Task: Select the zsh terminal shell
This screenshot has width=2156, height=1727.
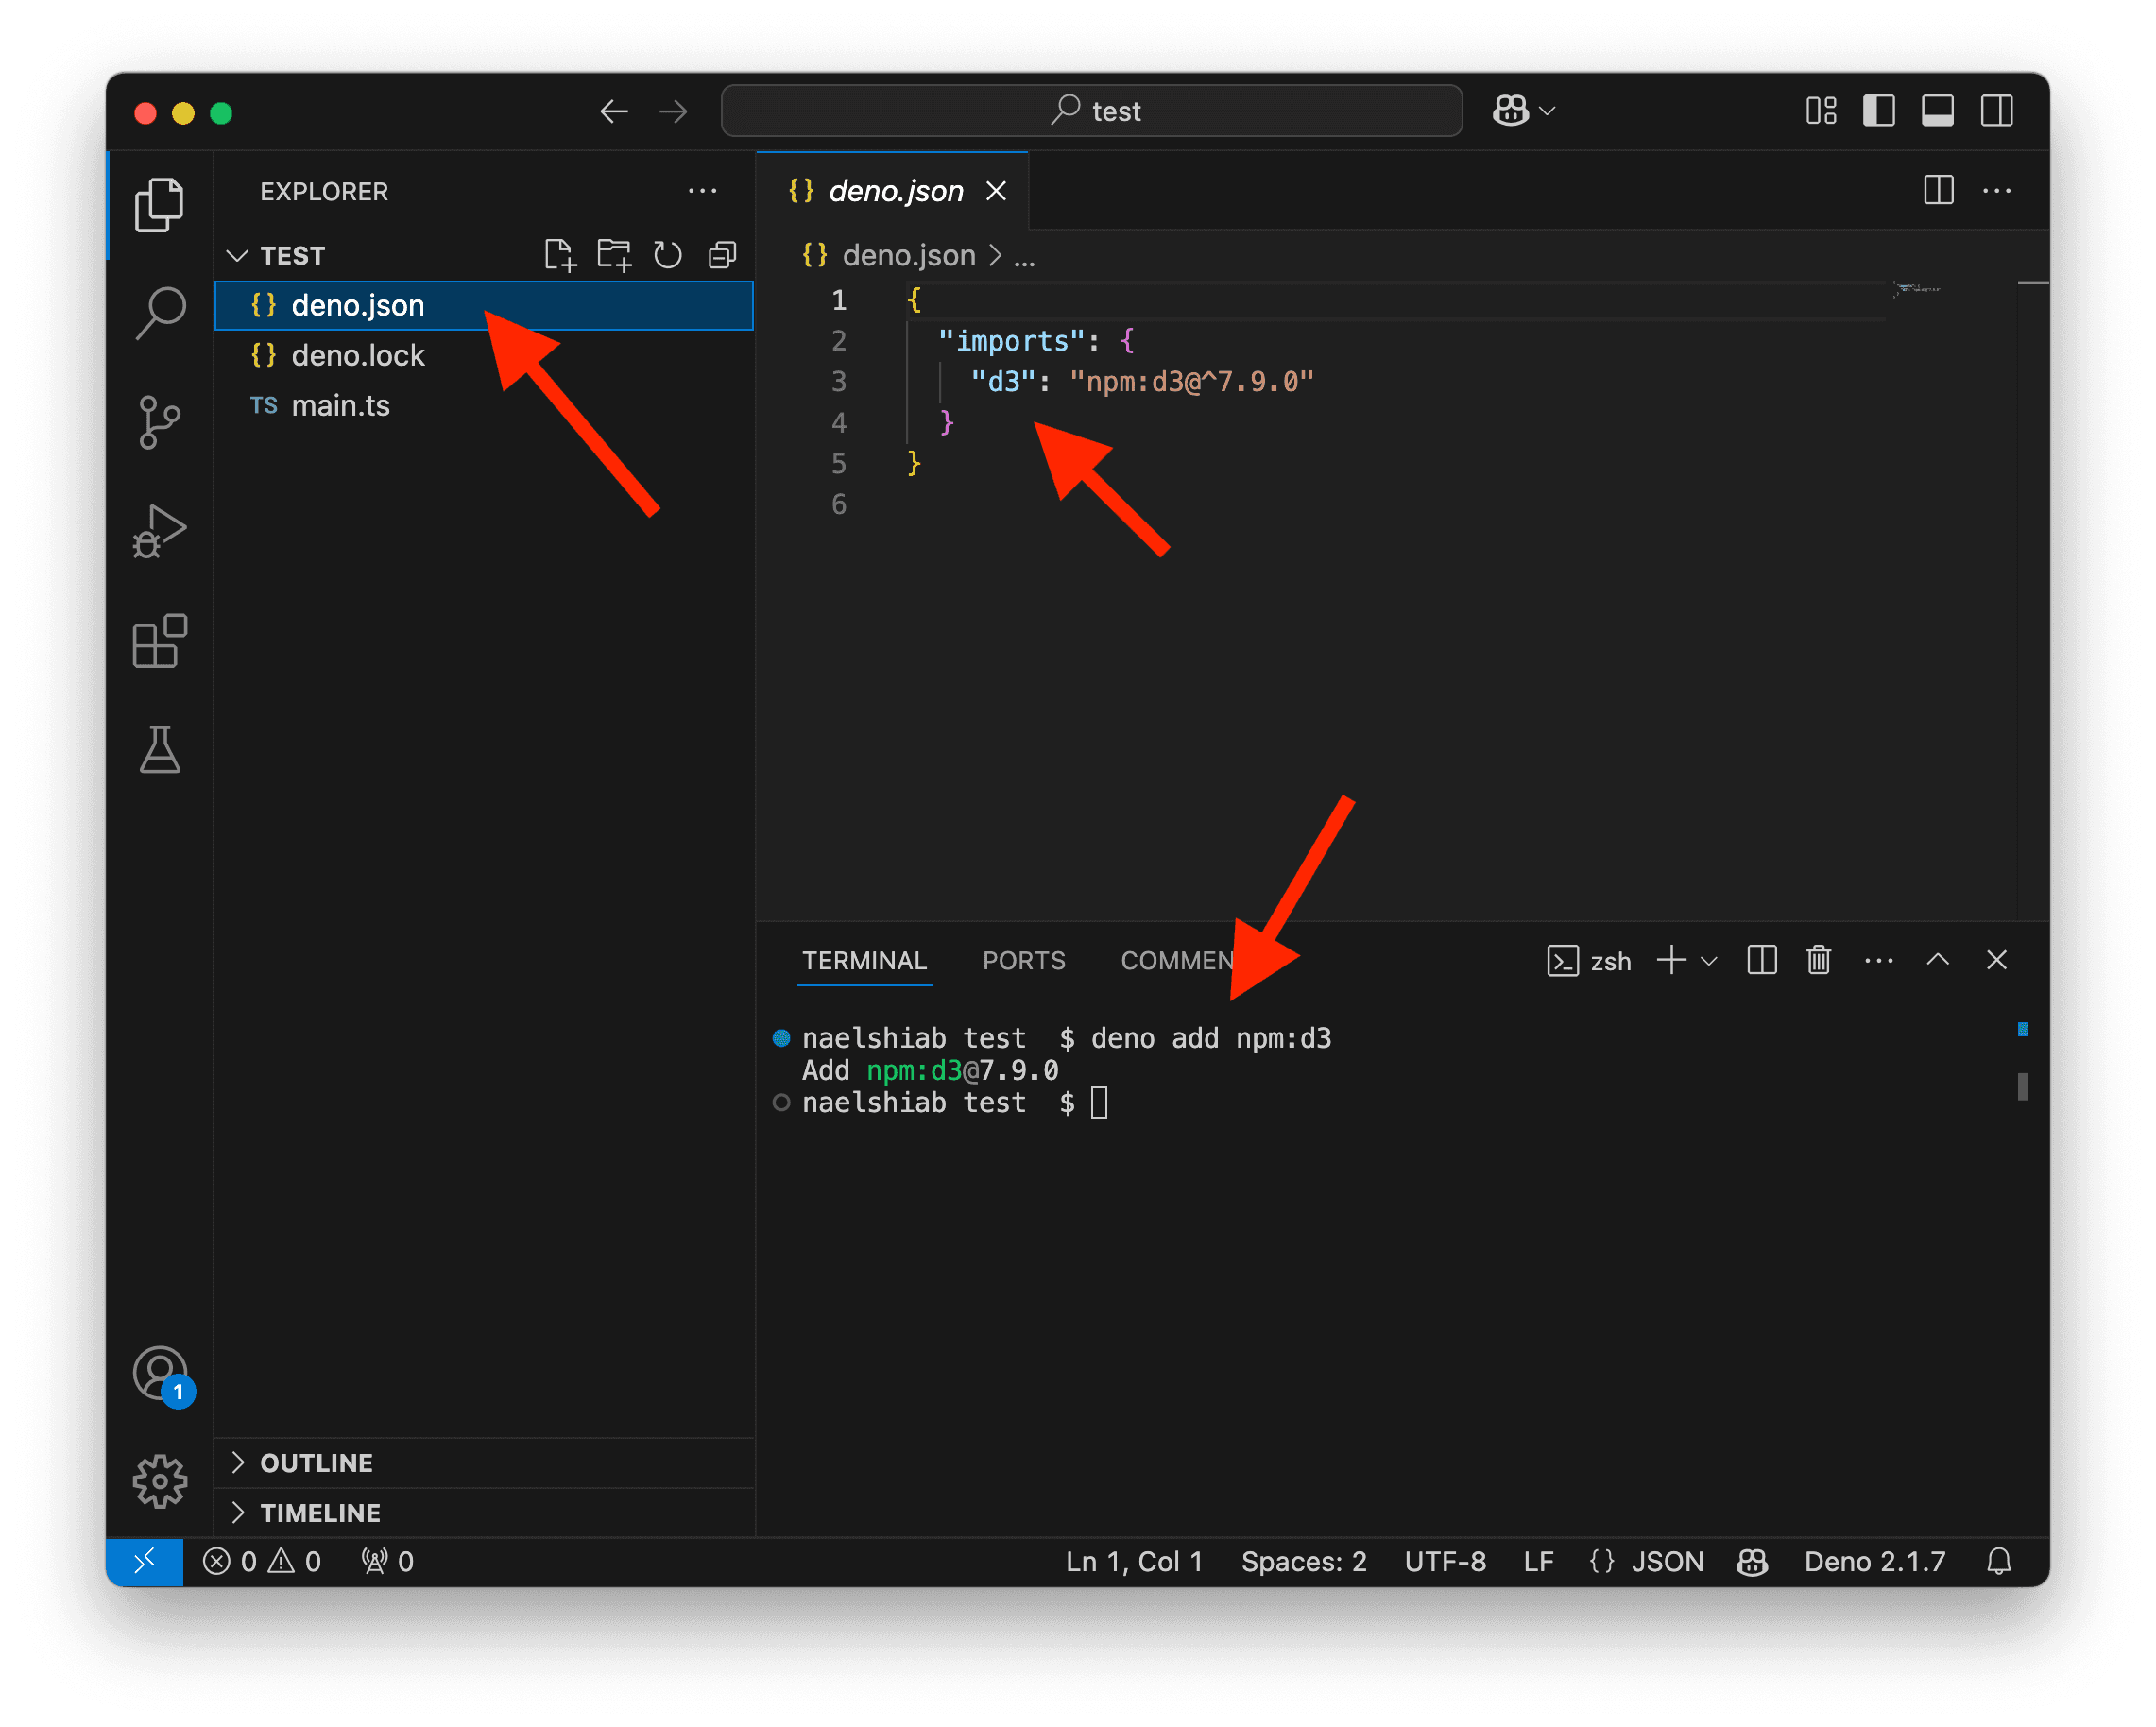Action: [1589, 961]
